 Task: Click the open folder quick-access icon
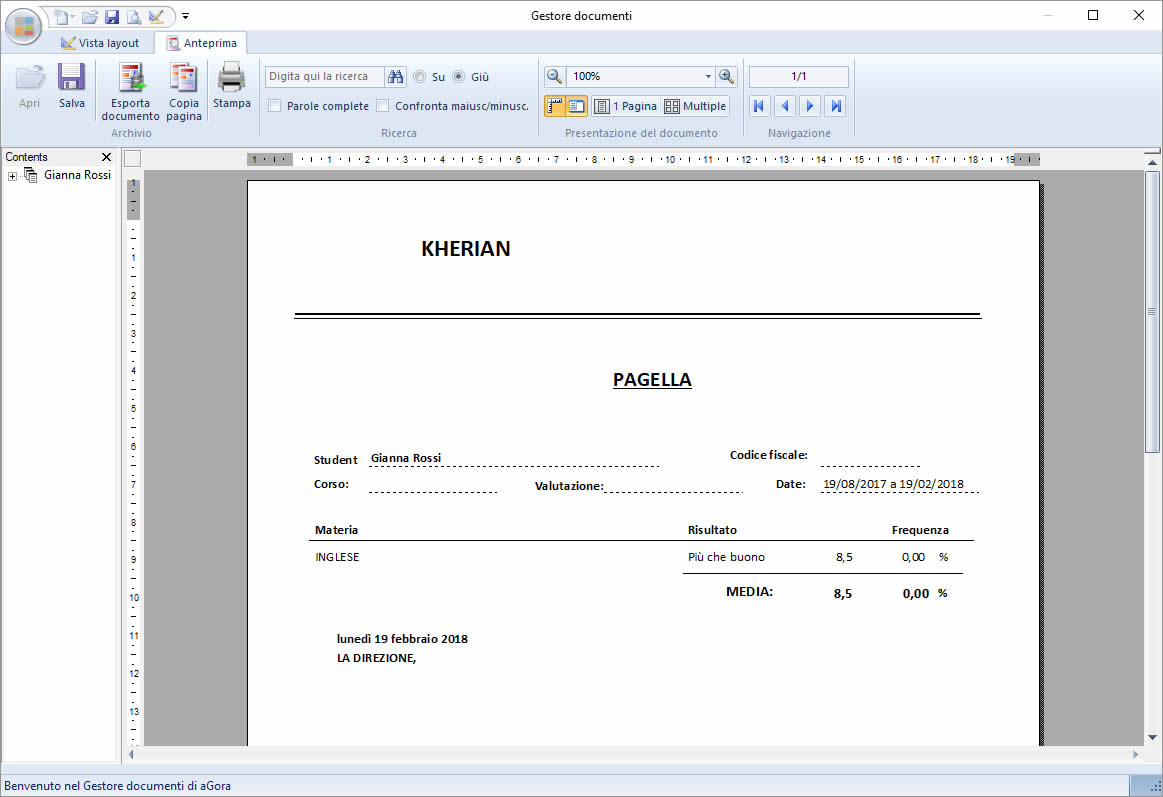coord(90,16)
